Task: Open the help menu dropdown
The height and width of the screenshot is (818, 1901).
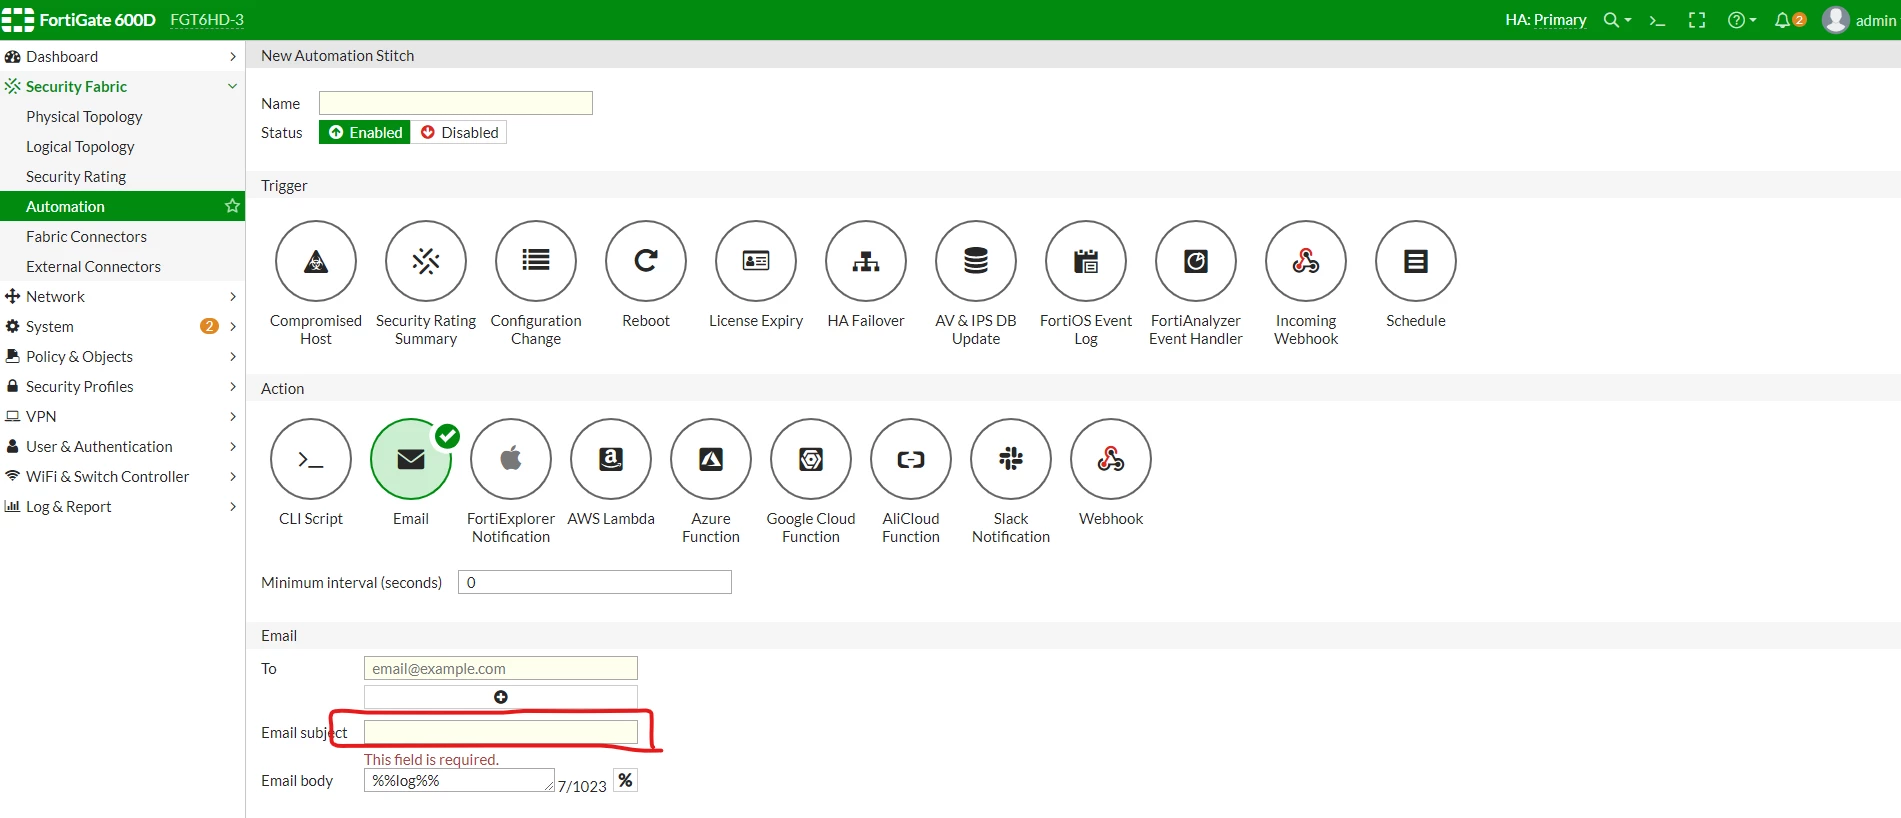Action: (1742, 20)
